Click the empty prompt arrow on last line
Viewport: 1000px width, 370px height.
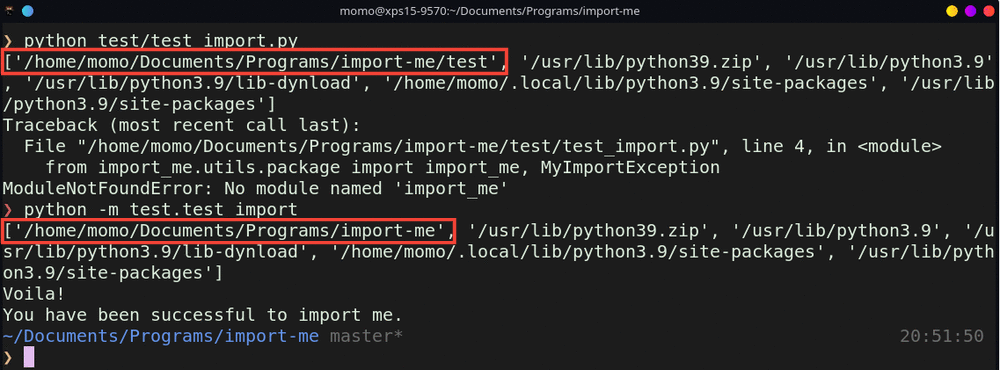tap(8, 357)
